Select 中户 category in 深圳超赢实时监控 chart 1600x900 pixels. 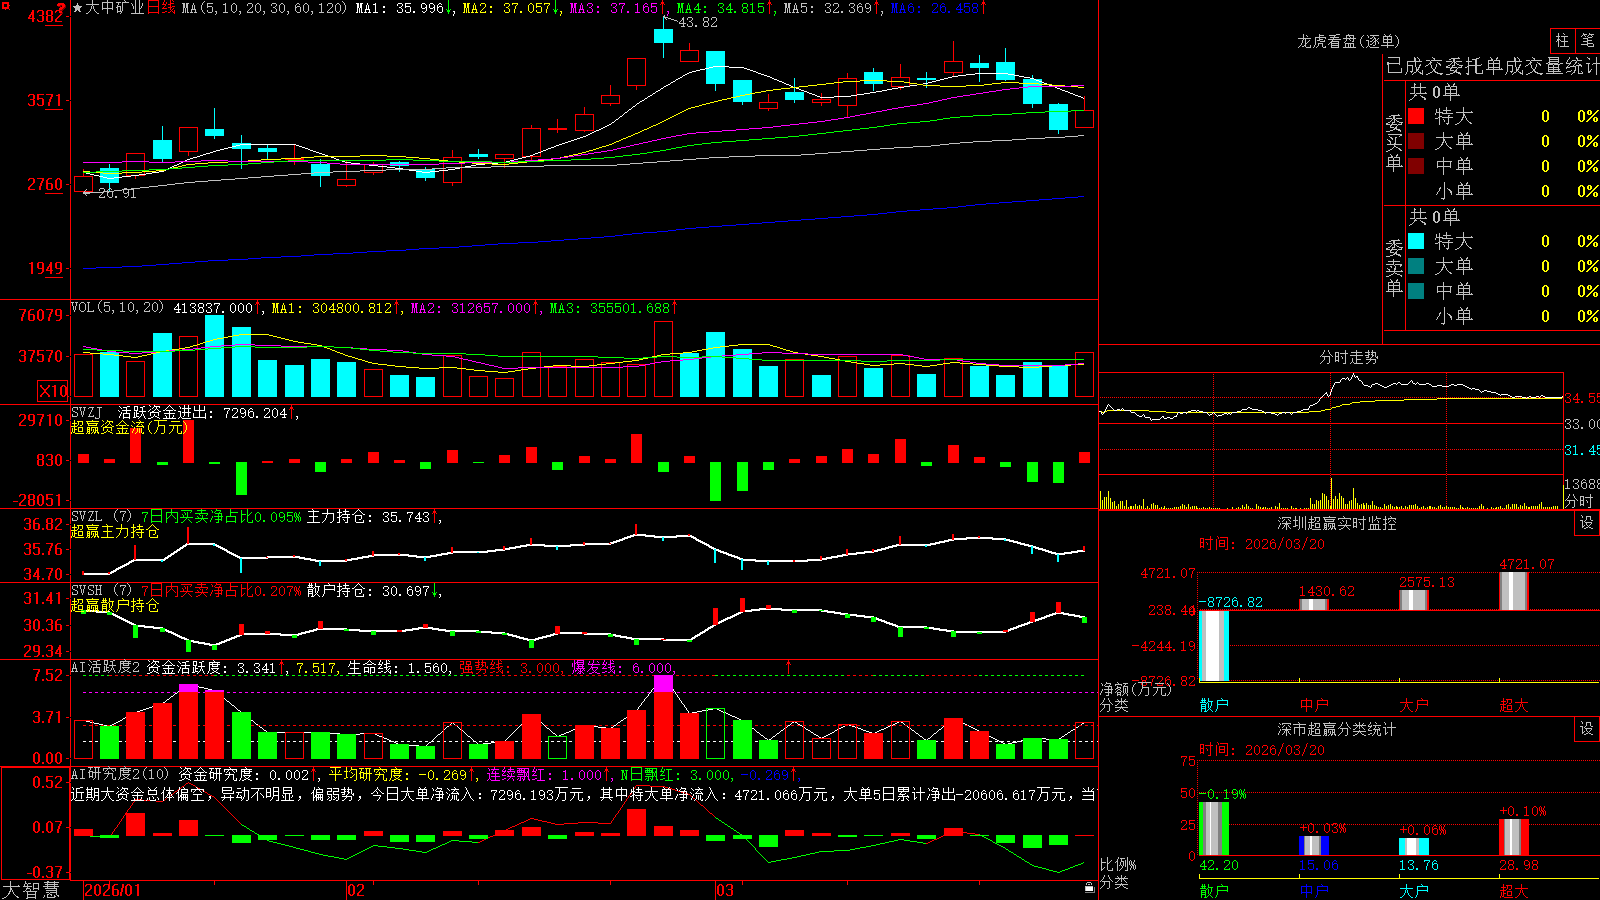tap(1314, 705)
